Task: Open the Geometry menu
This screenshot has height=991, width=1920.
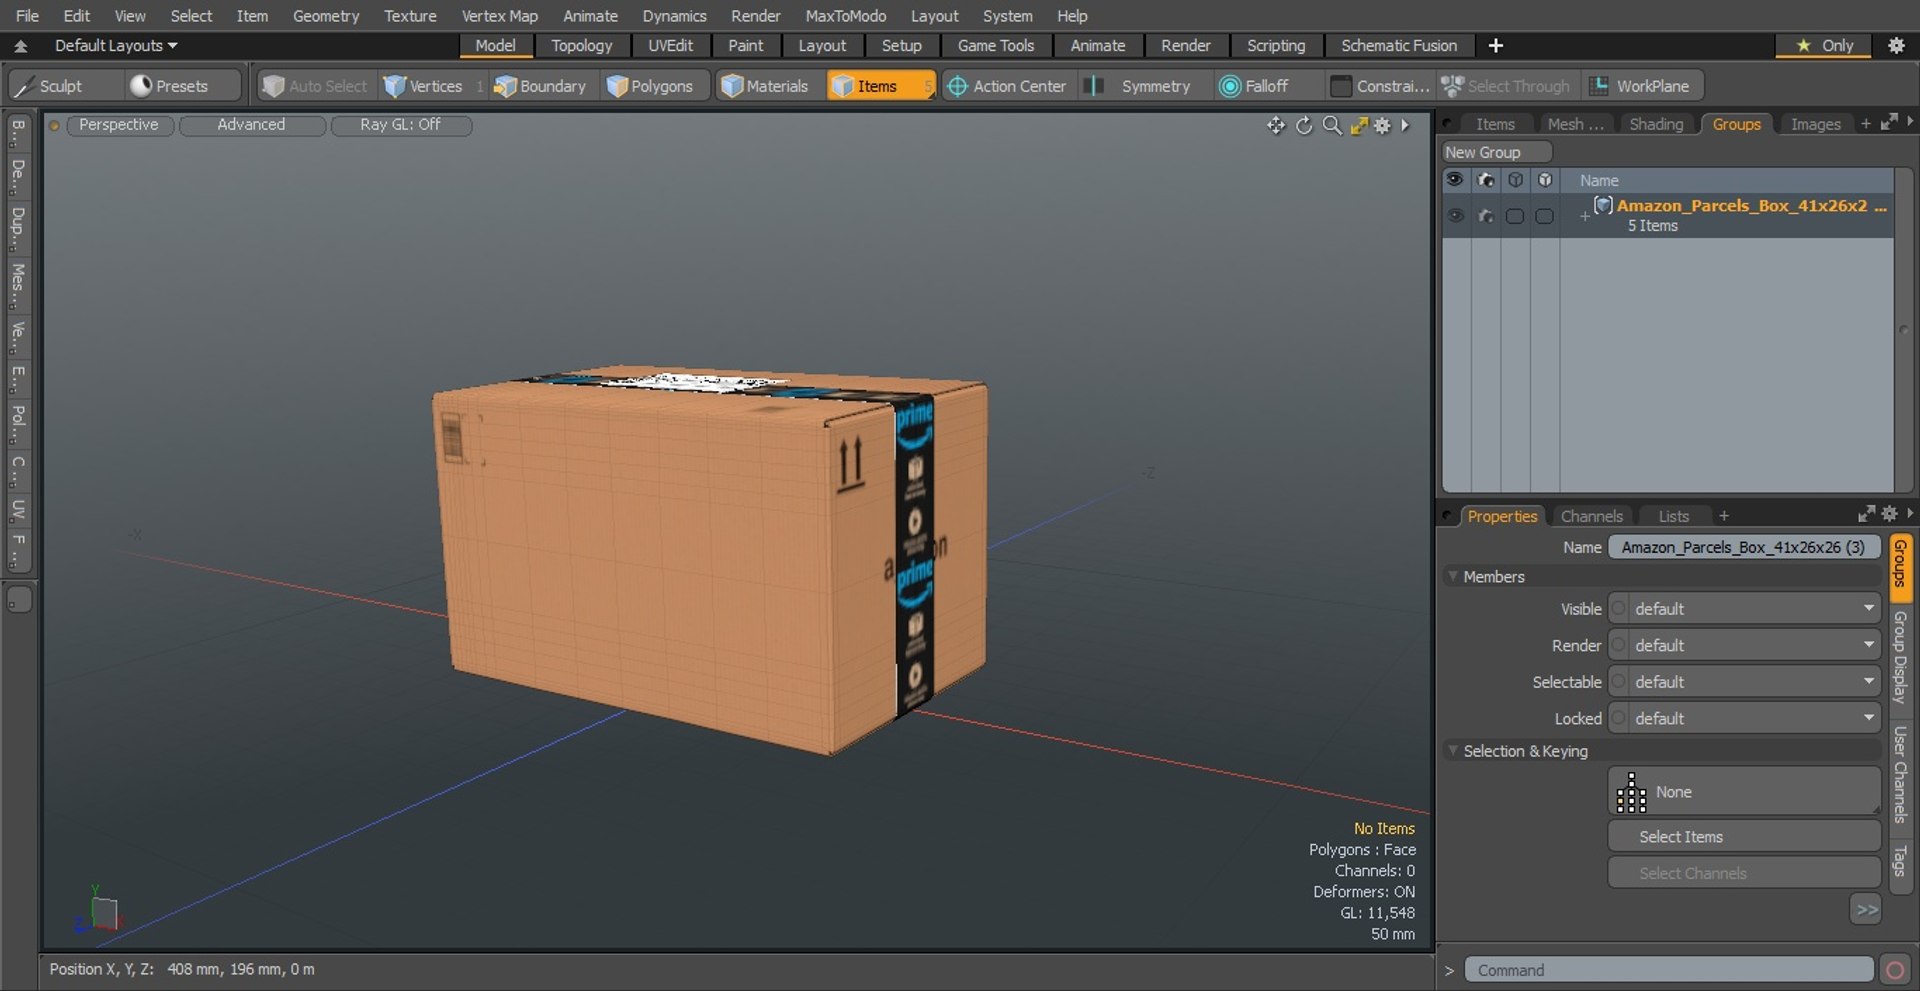Action: pos(326,16)
